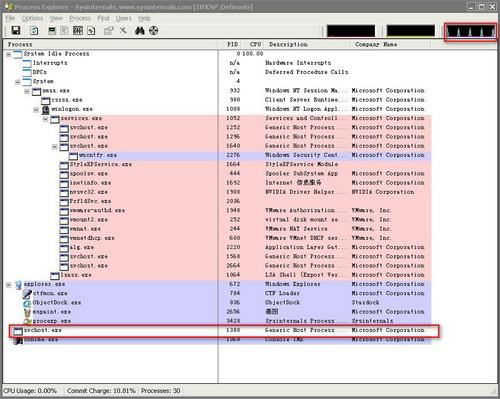Click the first CPU usage history graph

pos(351,31)
